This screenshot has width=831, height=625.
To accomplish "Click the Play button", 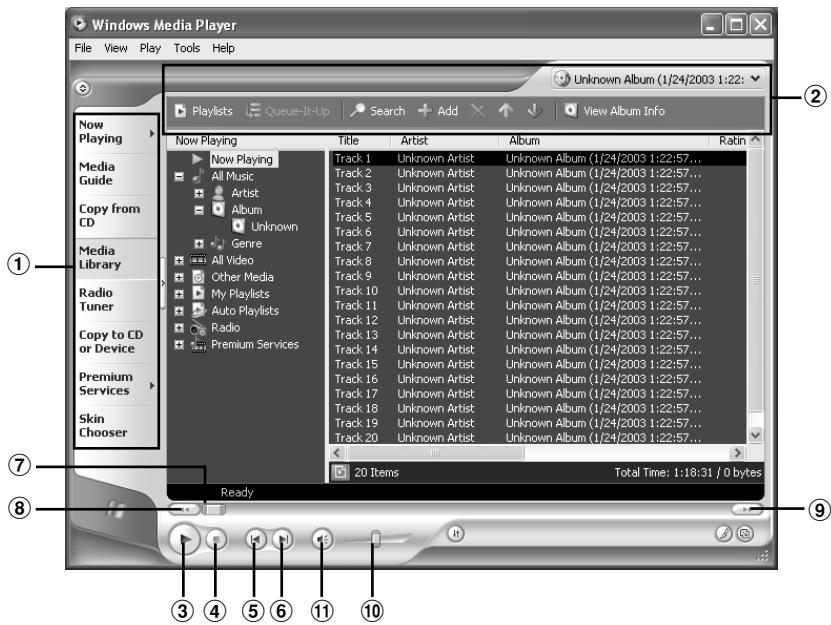I will [x=184, y=539].
